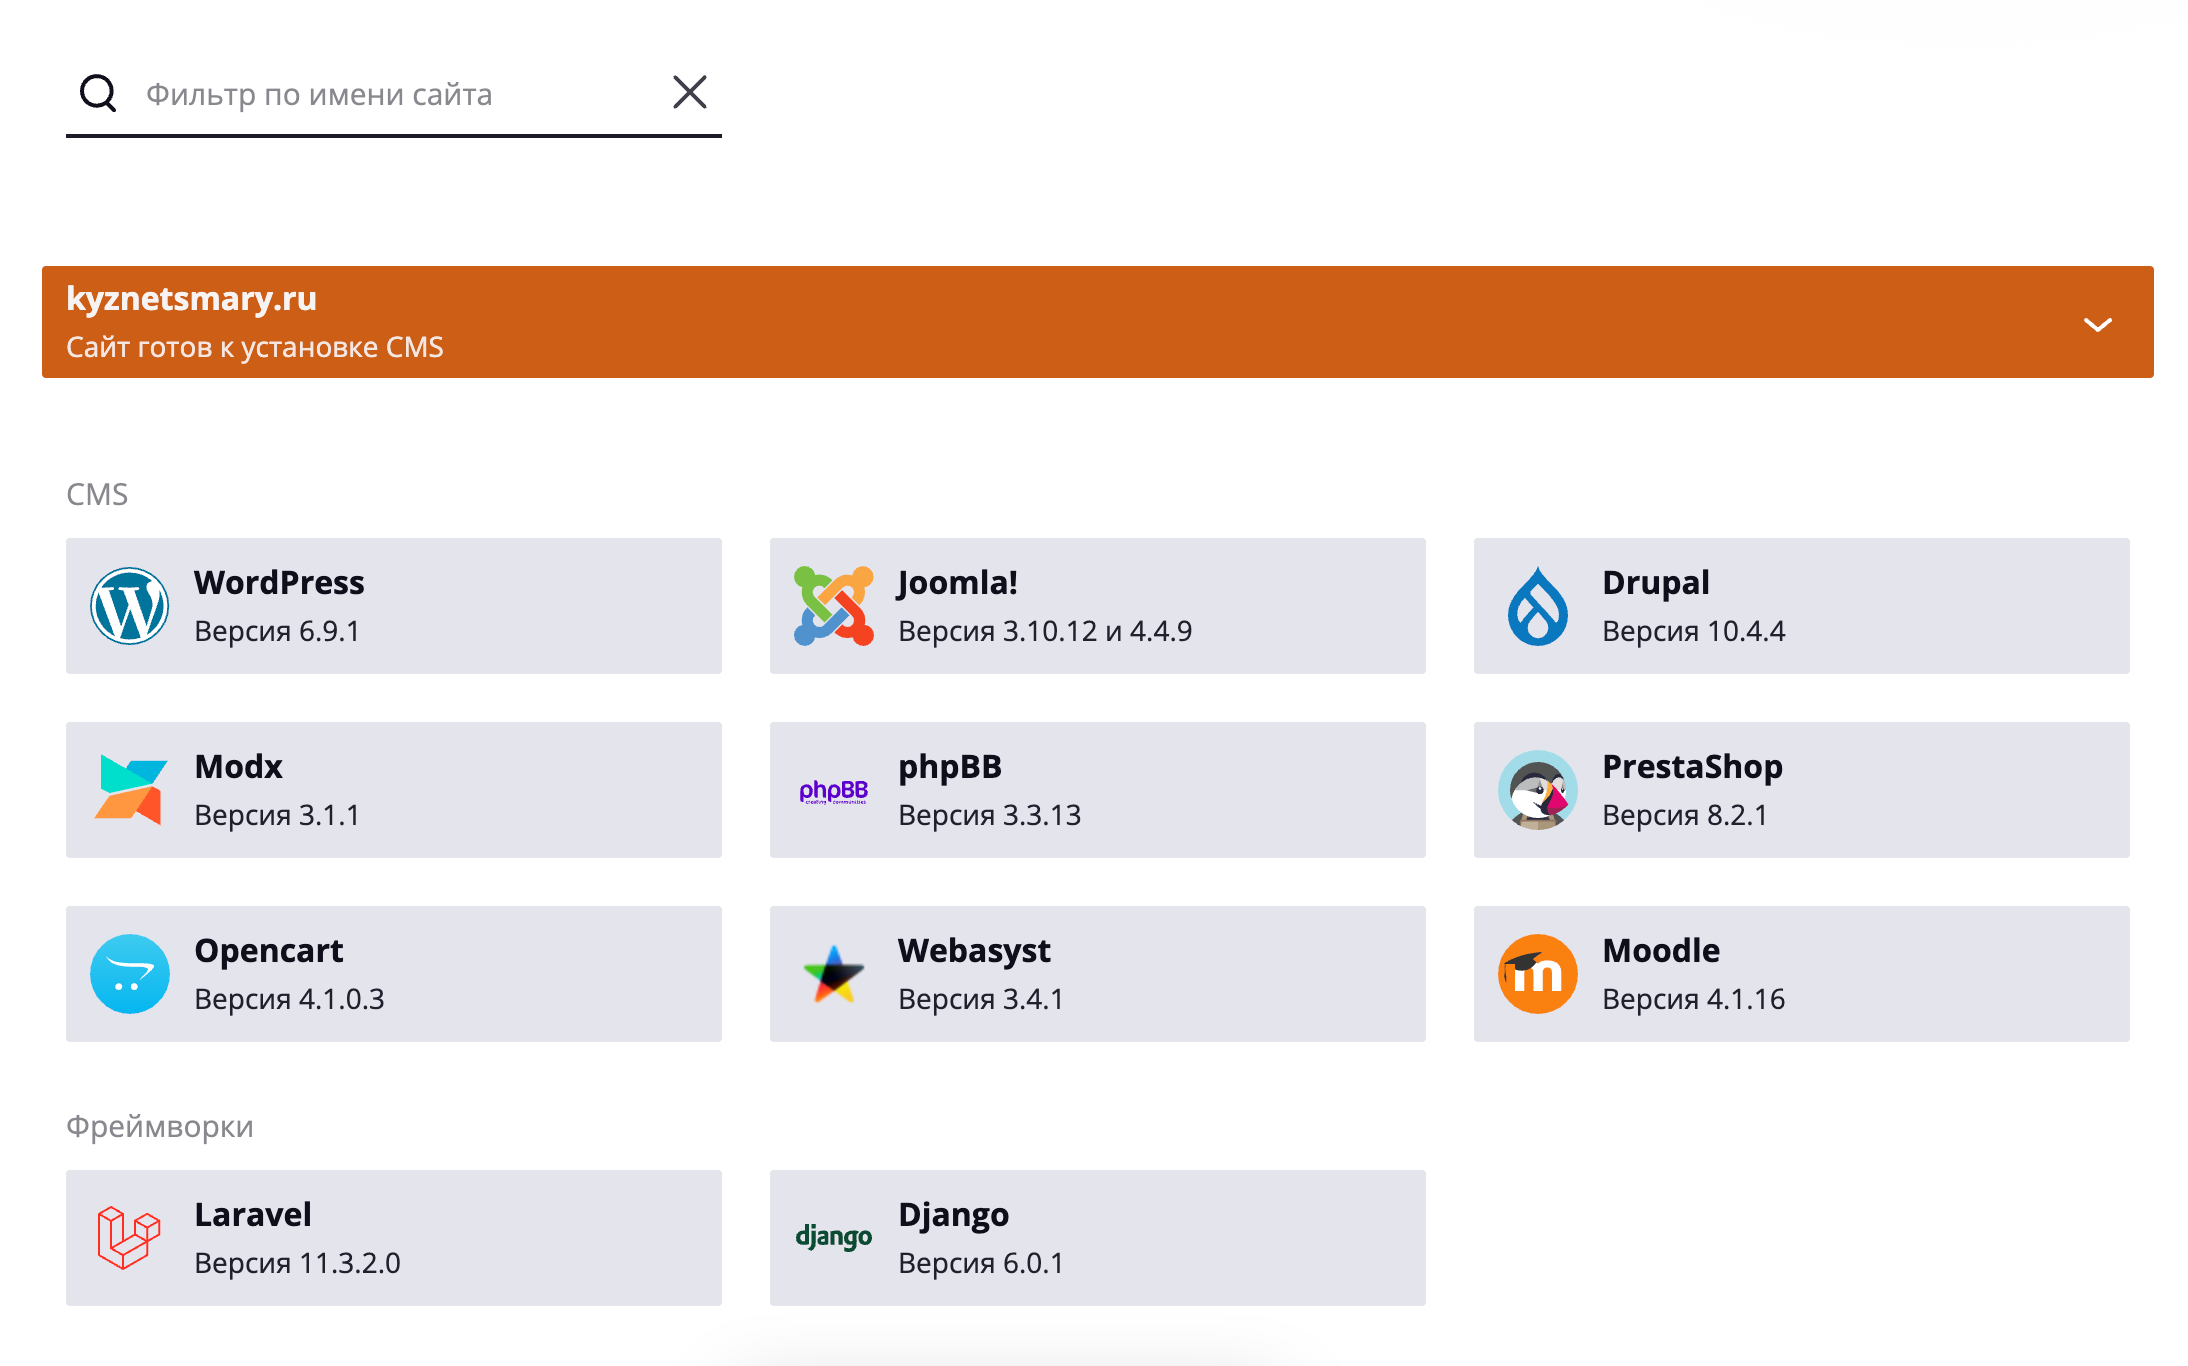Click the Joomla! logo icon
The image size is (2188, 1366).
click(834, 606)
